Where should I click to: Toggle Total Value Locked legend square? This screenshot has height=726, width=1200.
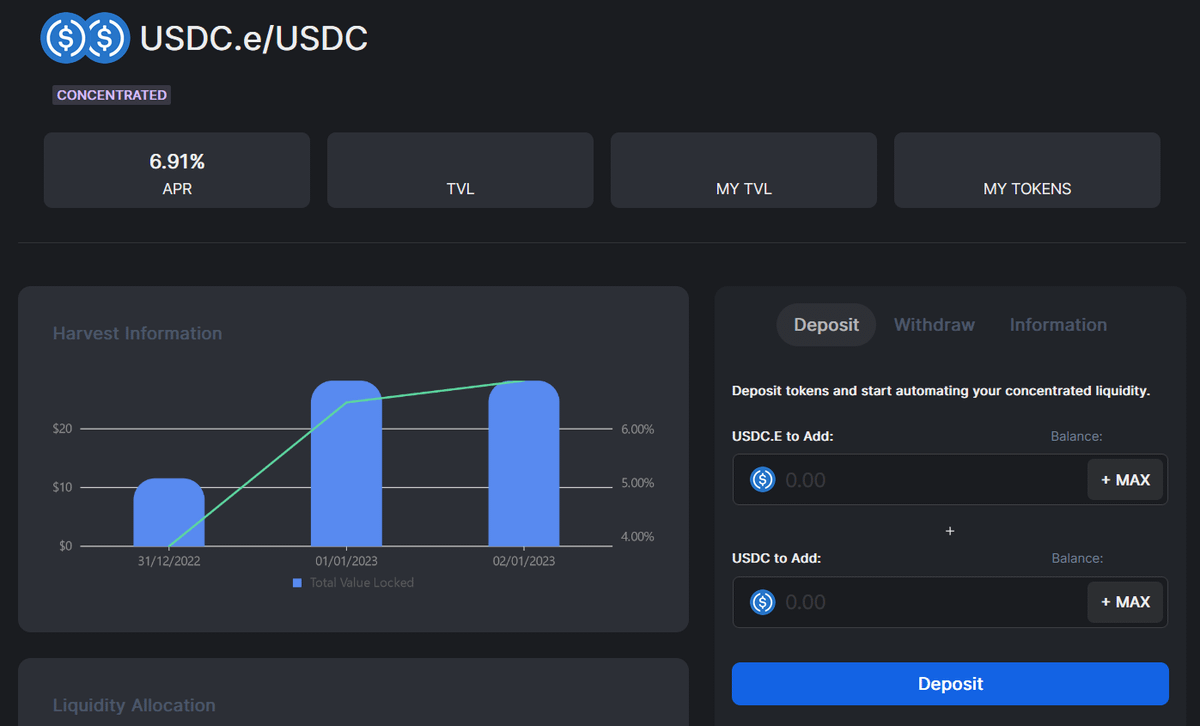coord(297,583)
